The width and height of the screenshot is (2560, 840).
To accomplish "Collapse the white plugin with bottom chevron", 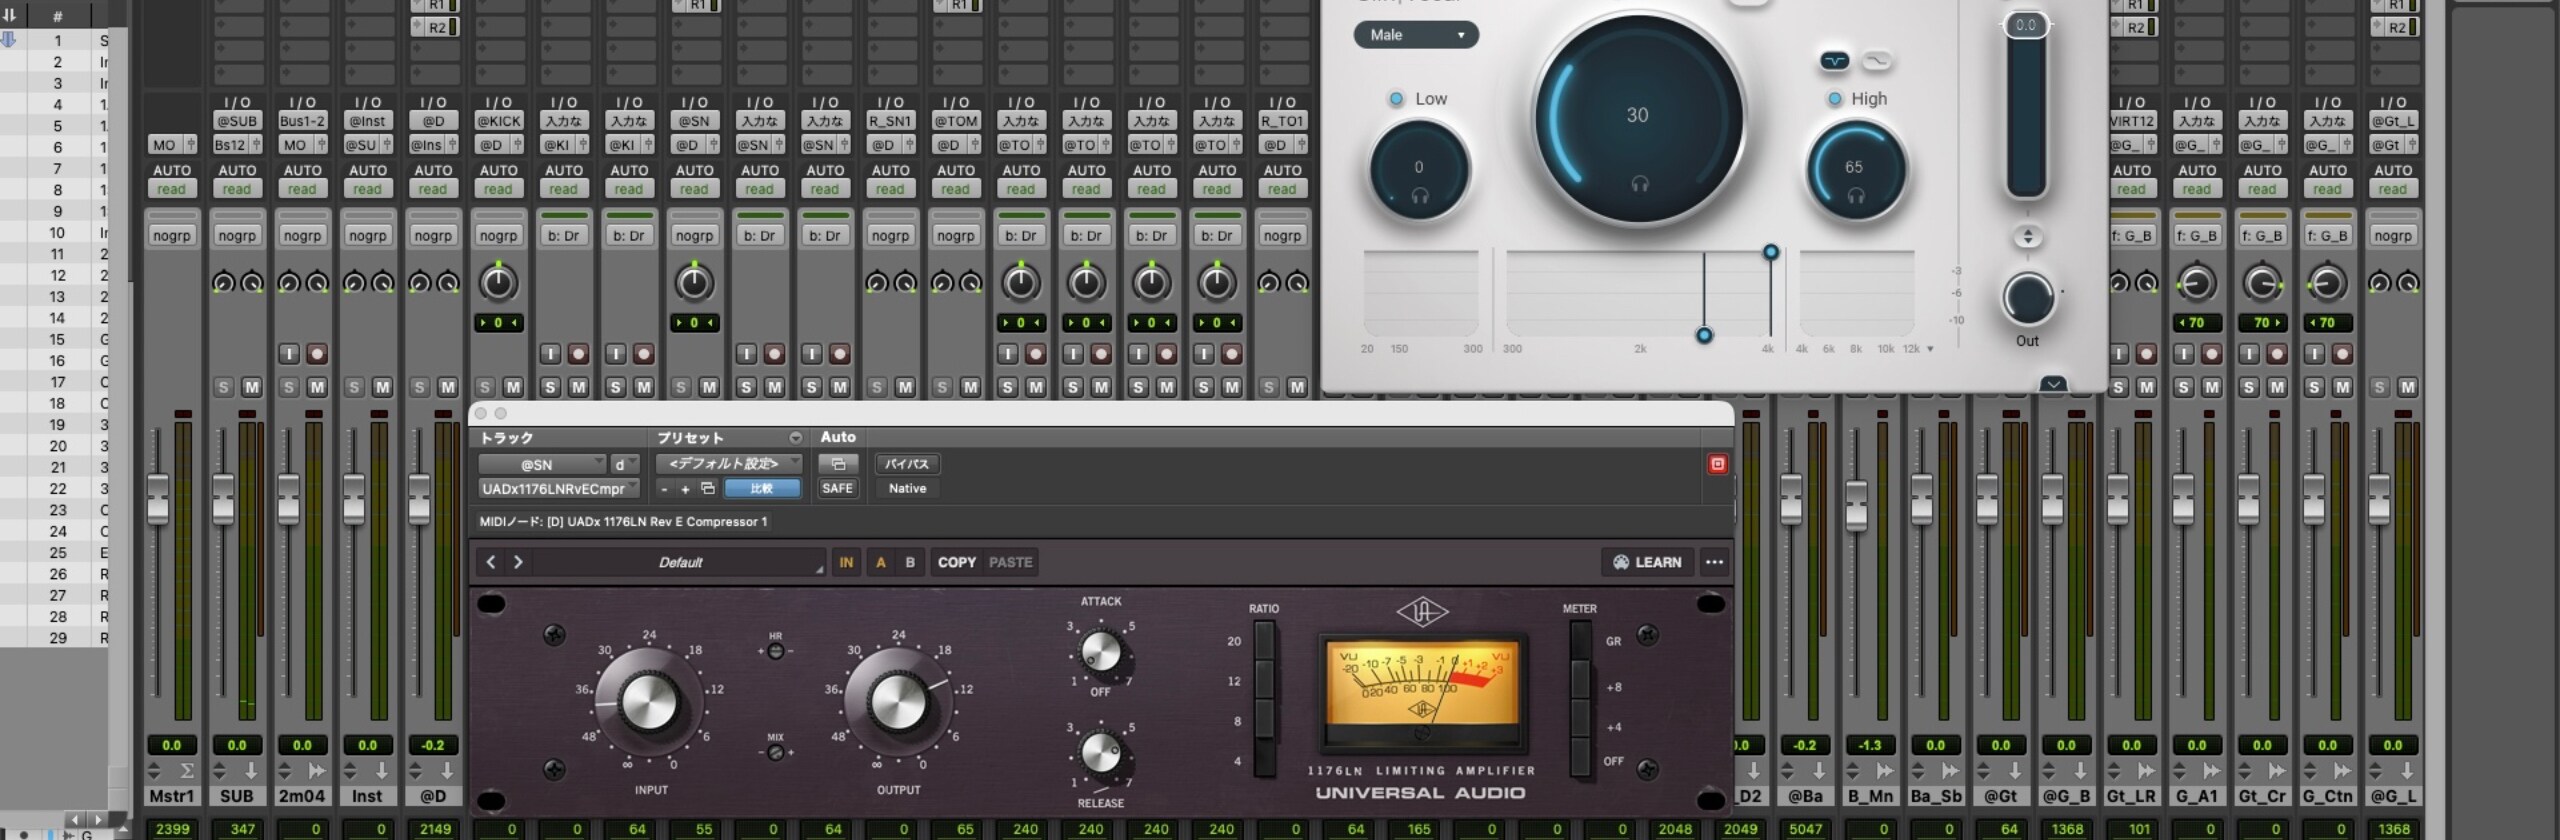I will (2053, 383).
